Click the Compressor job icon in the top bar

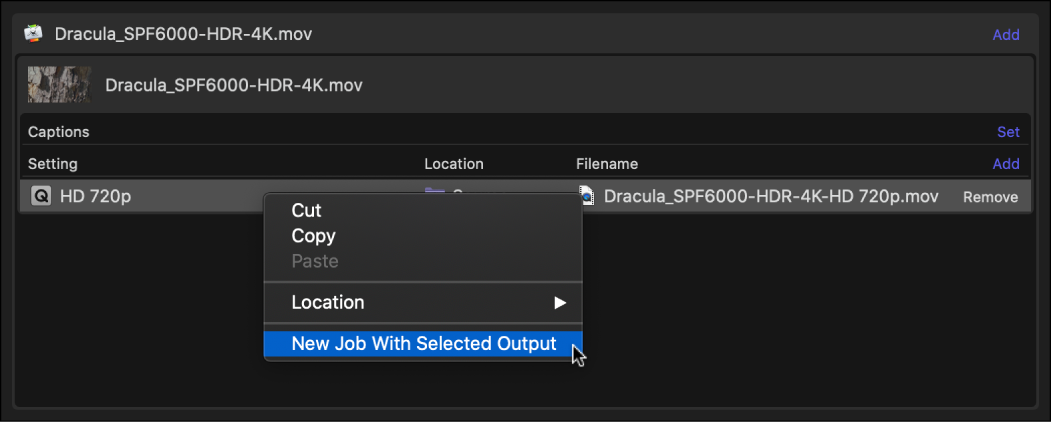pos(33,34)
